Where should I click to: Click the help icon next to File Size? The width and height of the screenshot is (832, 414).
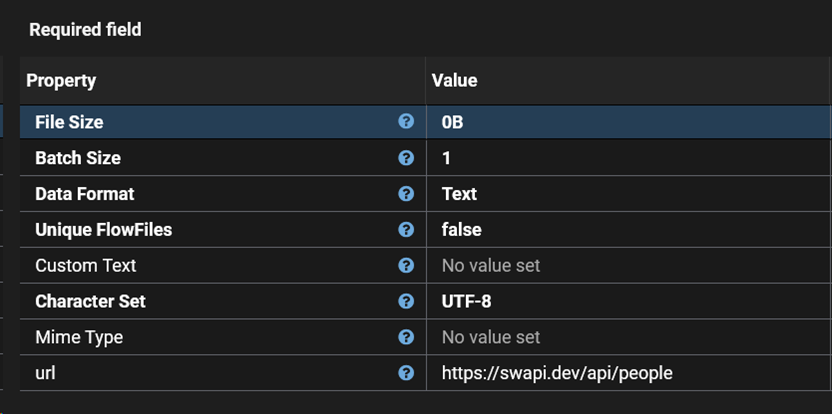(406, 121)
